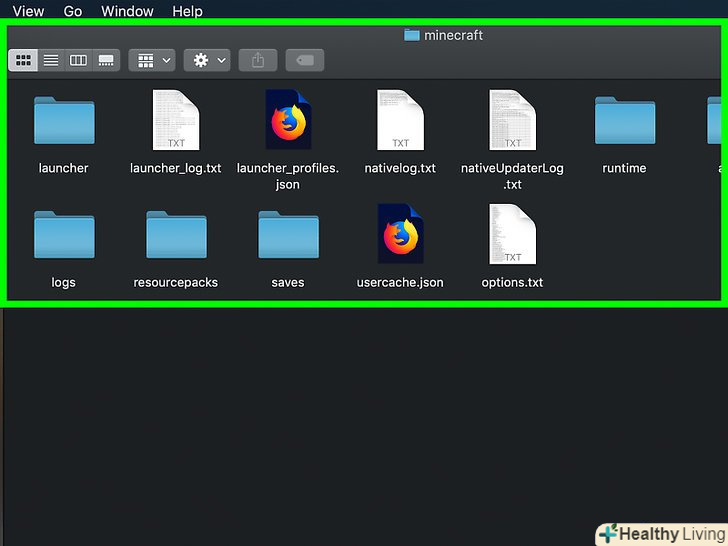Click the saves folder name label

coord(288,282)
